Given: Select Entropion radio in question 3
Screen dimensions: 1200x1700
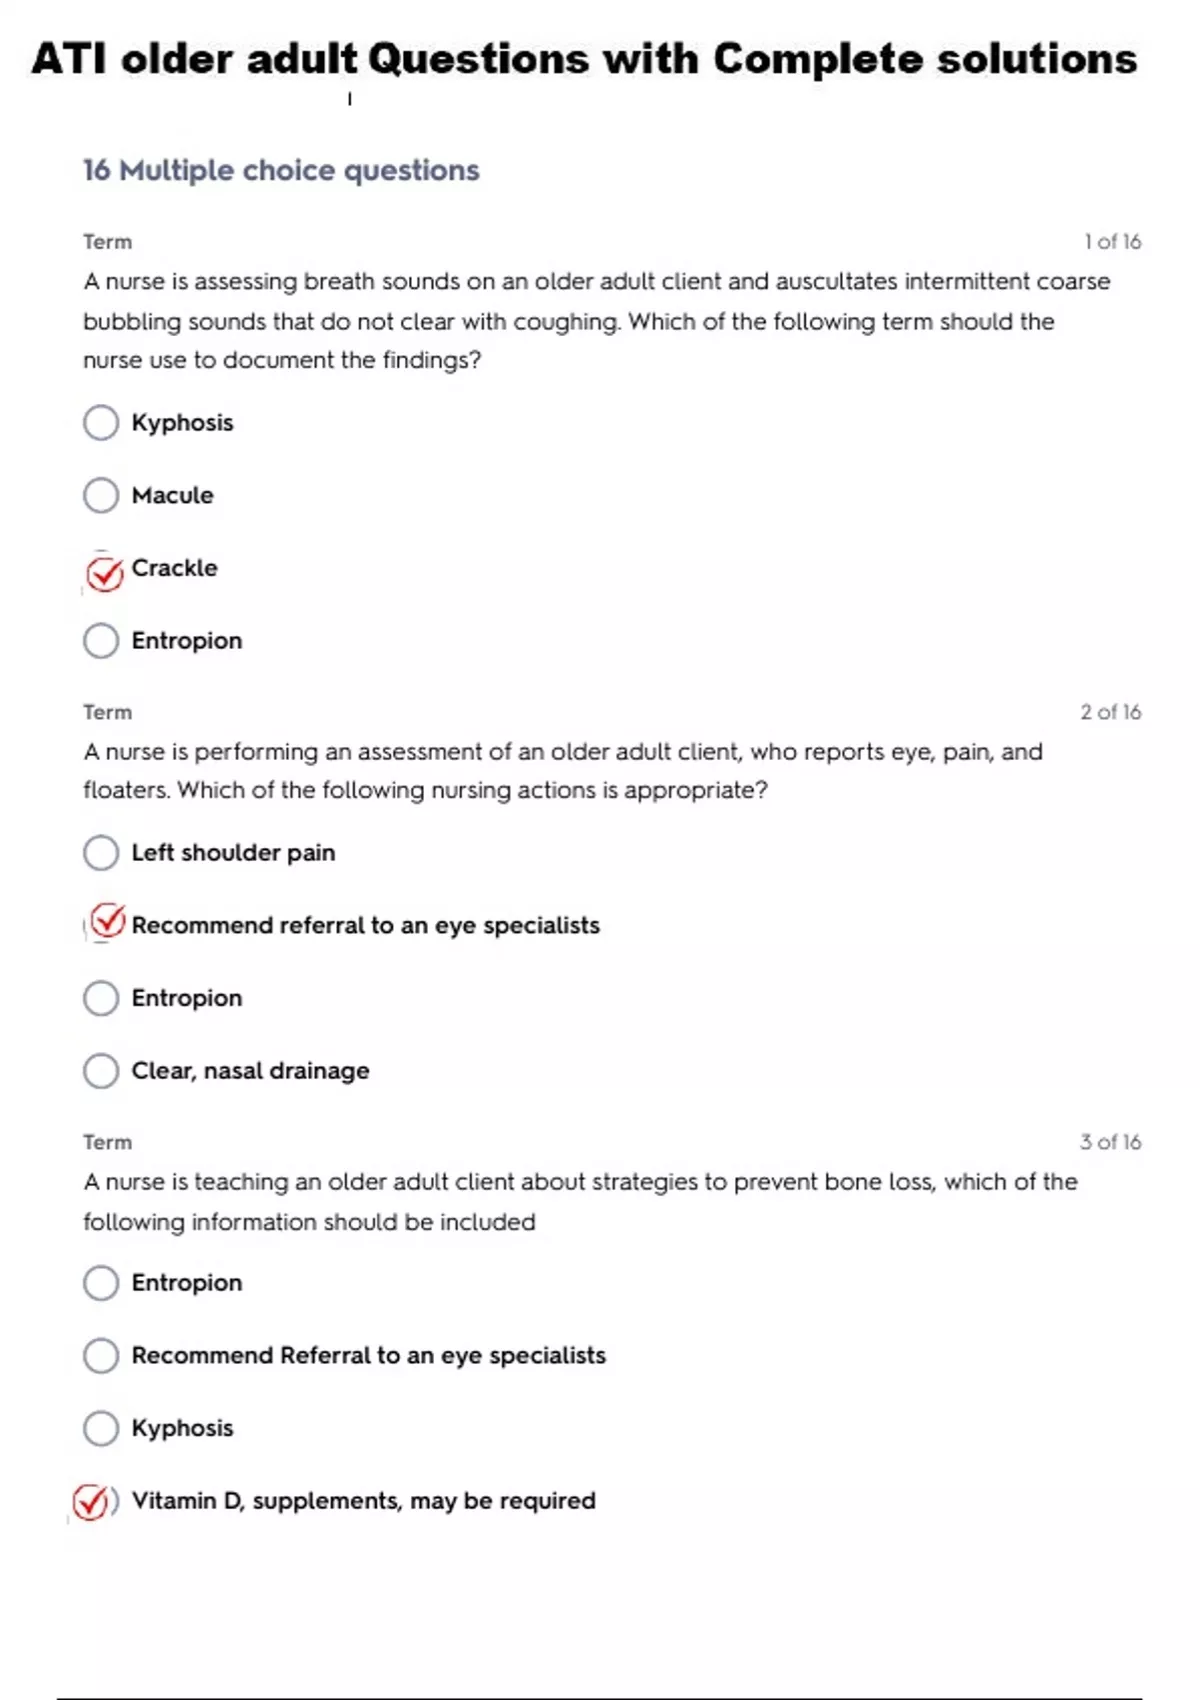Looking at the screenshot, I should tap(101, 1283).
